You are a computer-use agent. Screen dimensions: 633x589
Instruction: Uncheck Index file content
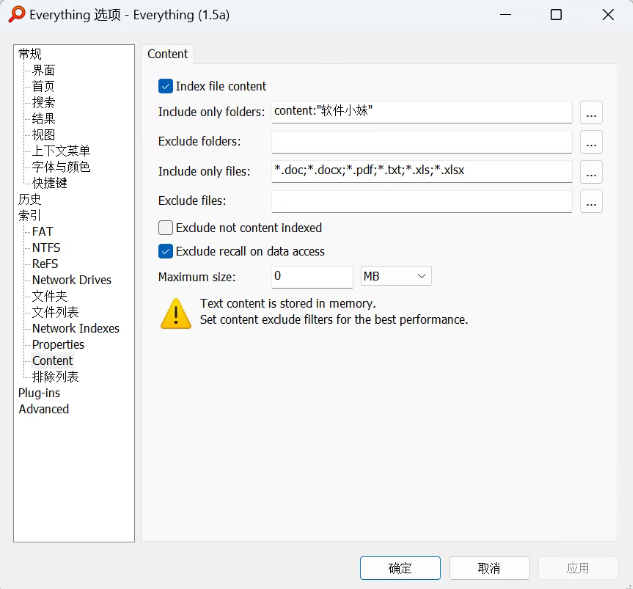point(166,87)
